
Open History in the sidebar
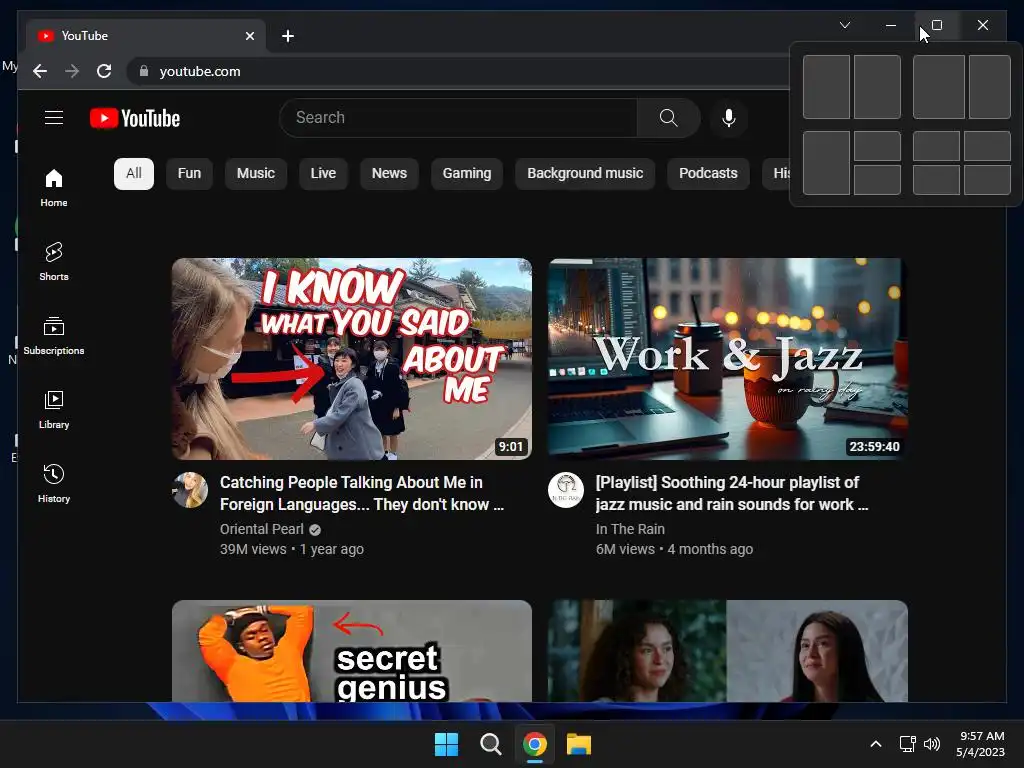pos(54,483)
